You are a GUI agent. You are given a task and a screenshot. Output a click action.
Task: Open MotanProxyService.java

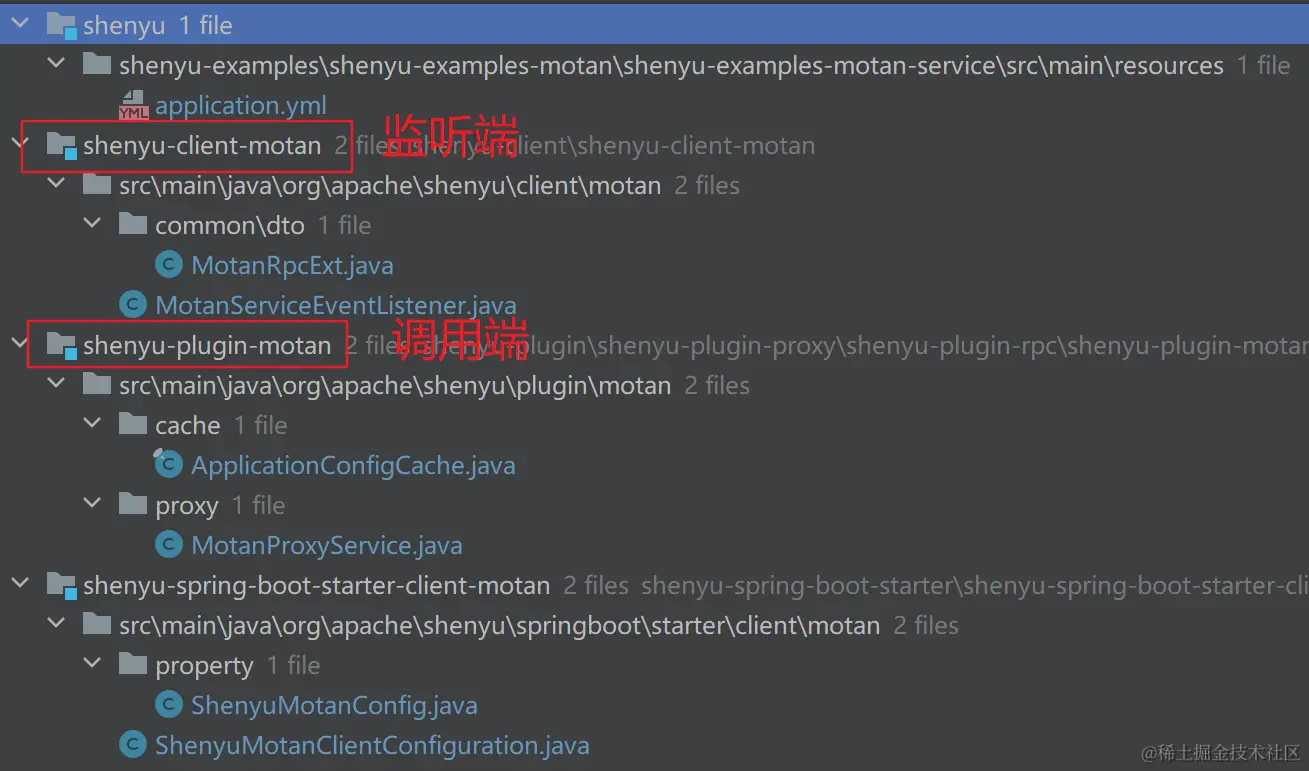pyautogui.click(x=327, y=546)
